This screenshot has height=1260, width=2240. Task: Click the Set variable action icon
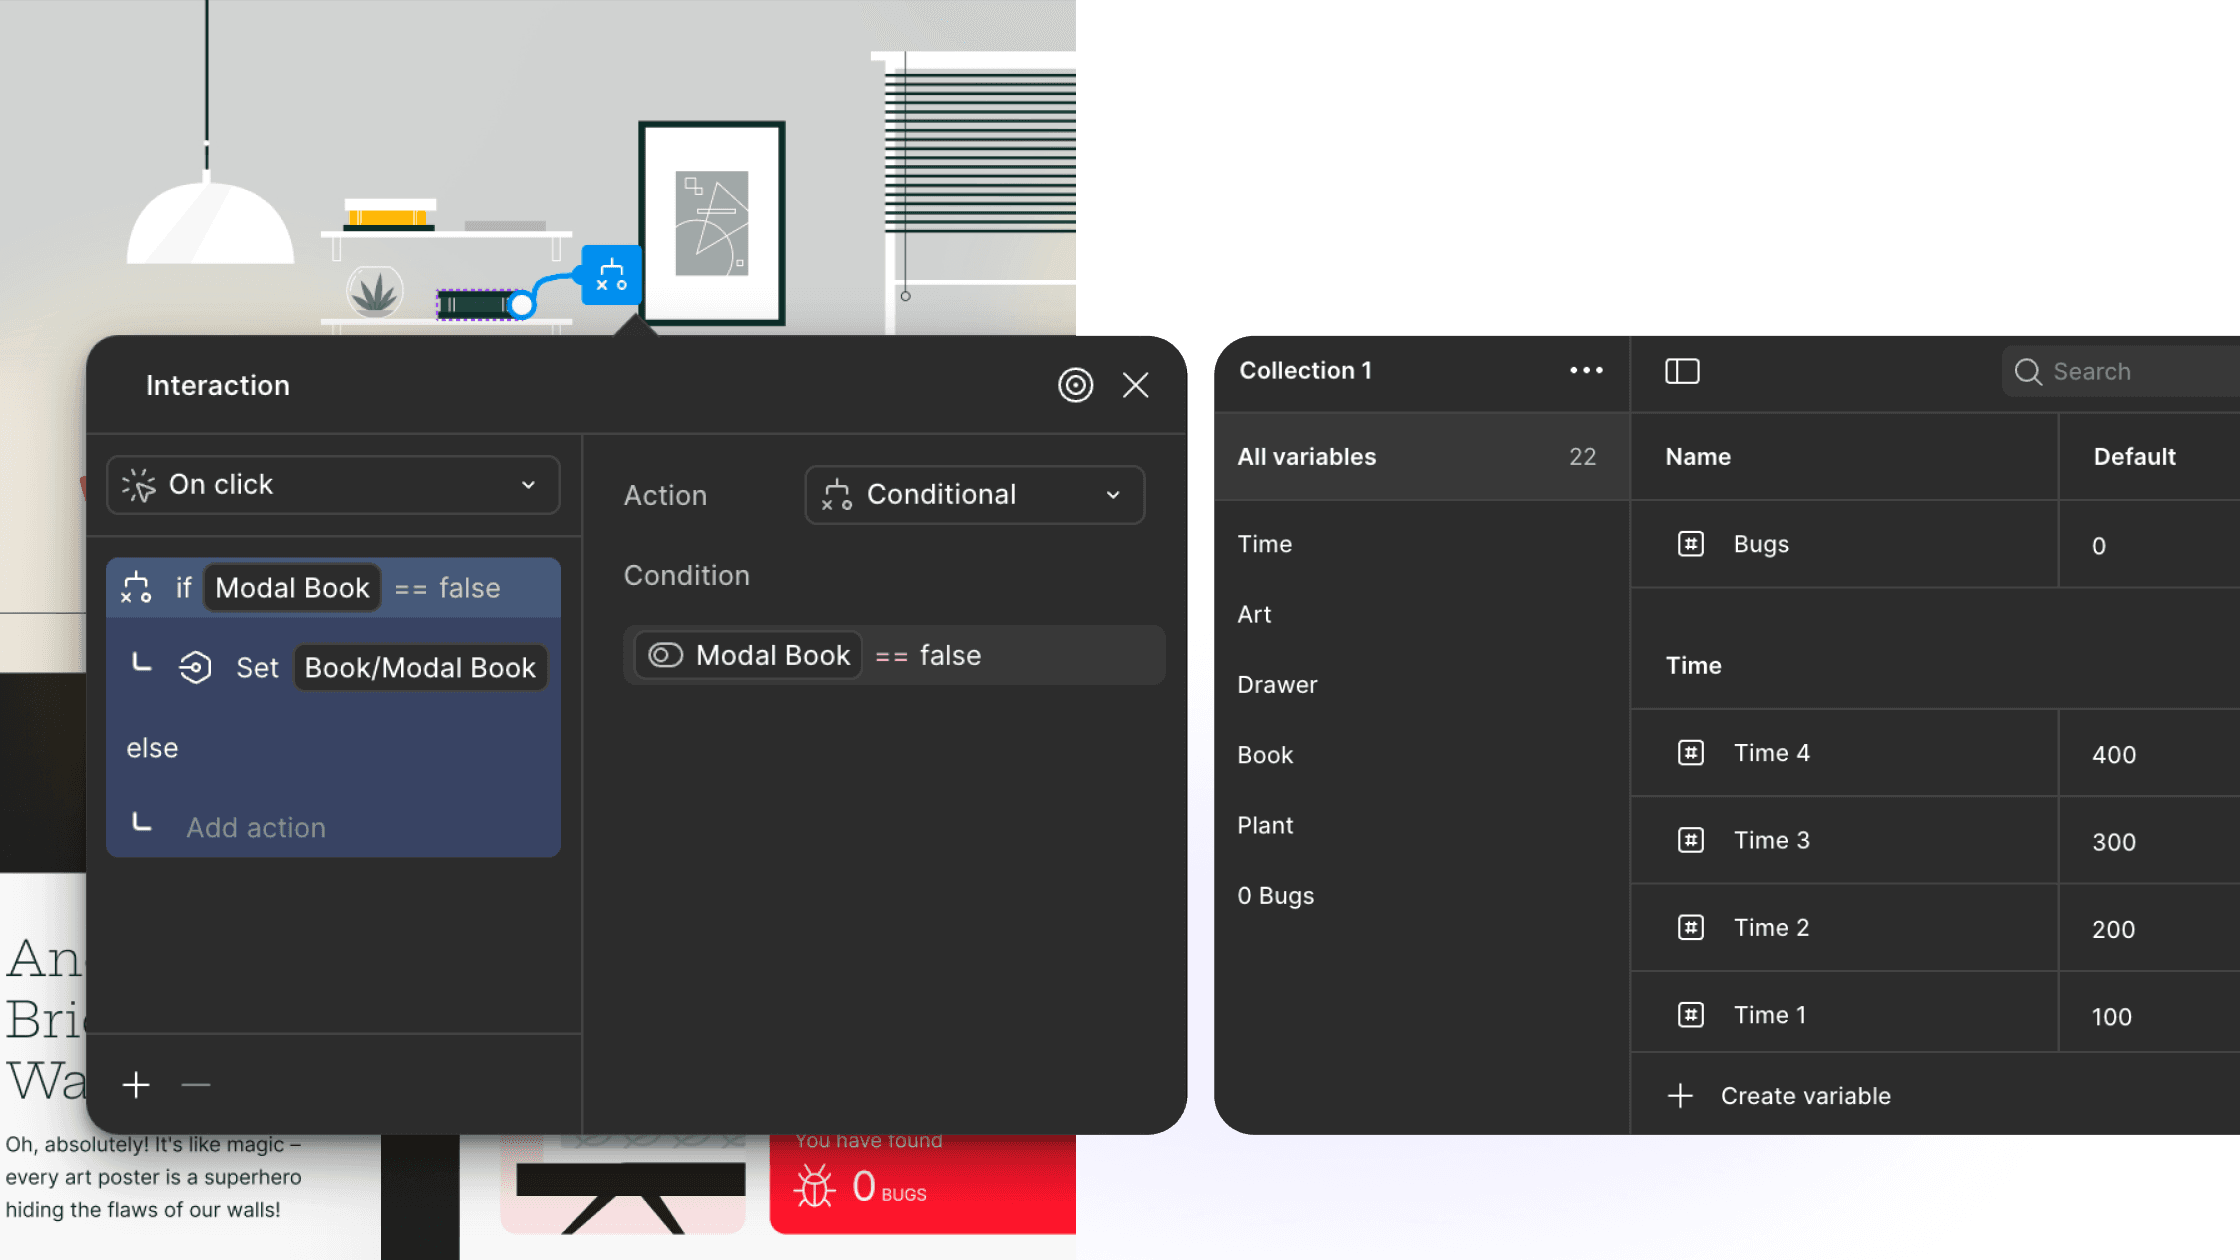(x=195, y=667)
